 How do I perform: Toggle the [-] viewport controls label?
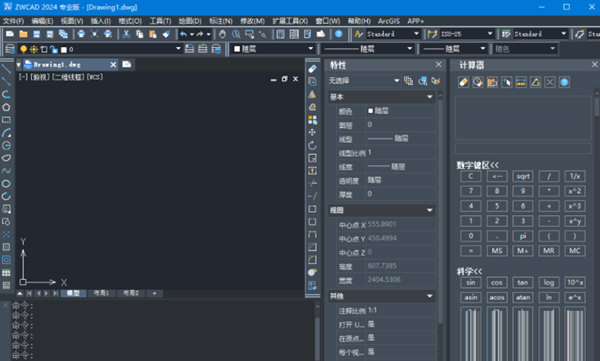[x=23, y=77]
